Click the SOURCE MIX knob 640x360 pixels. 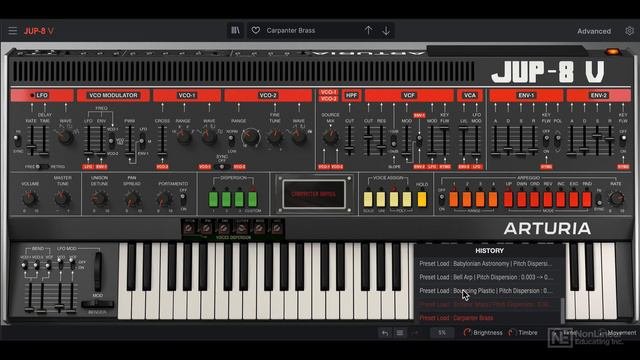(330, 137)
